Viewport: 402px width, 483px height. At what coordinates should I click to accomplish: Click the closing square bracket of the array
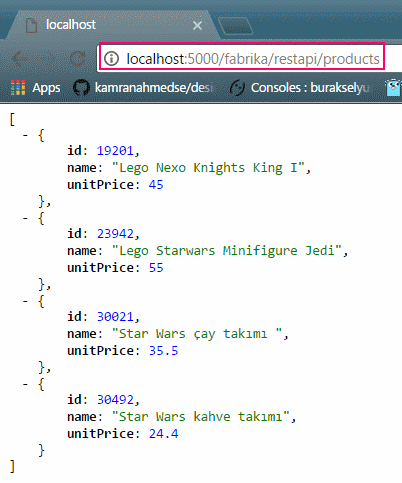pyautogui.click(x=12, y=466)
